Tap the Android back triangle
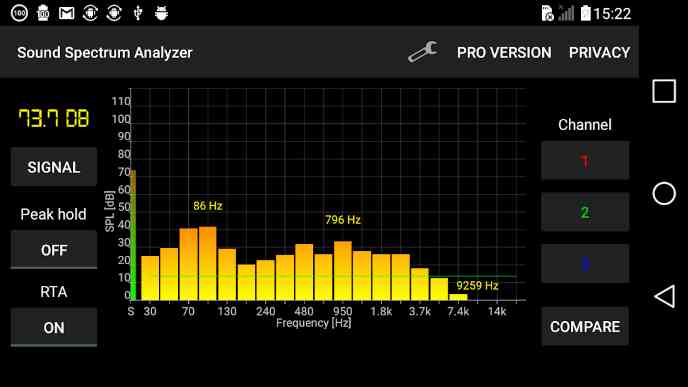 coord(664,296)
